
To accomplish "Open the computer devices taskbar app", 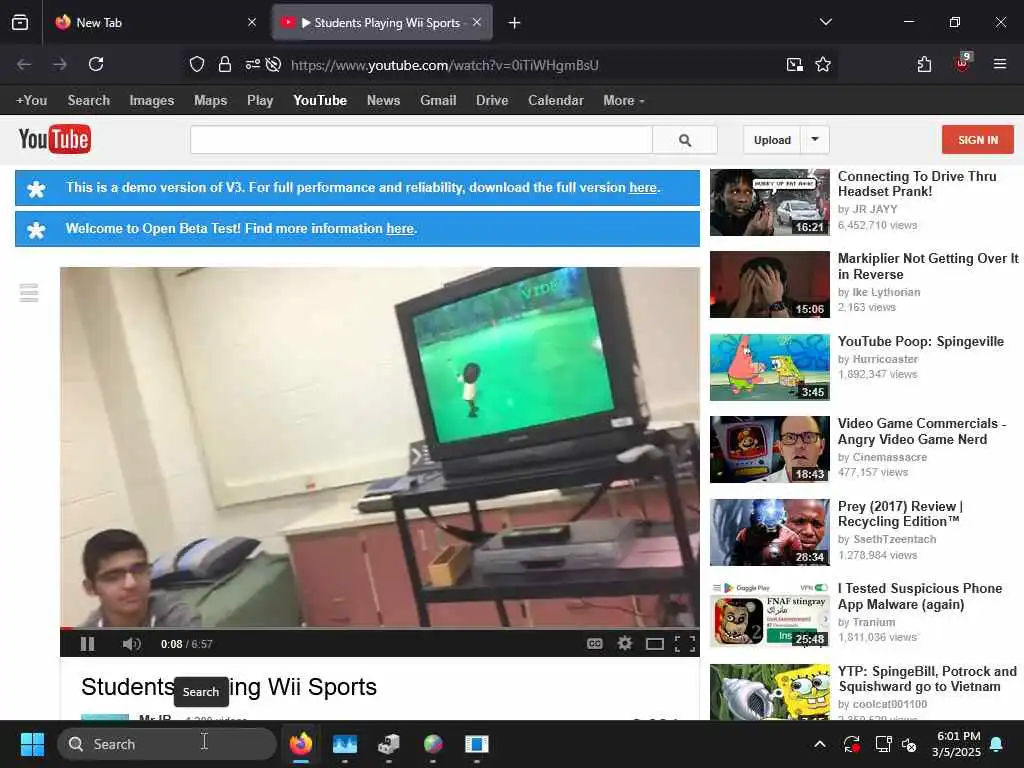I will pos(389,744).
